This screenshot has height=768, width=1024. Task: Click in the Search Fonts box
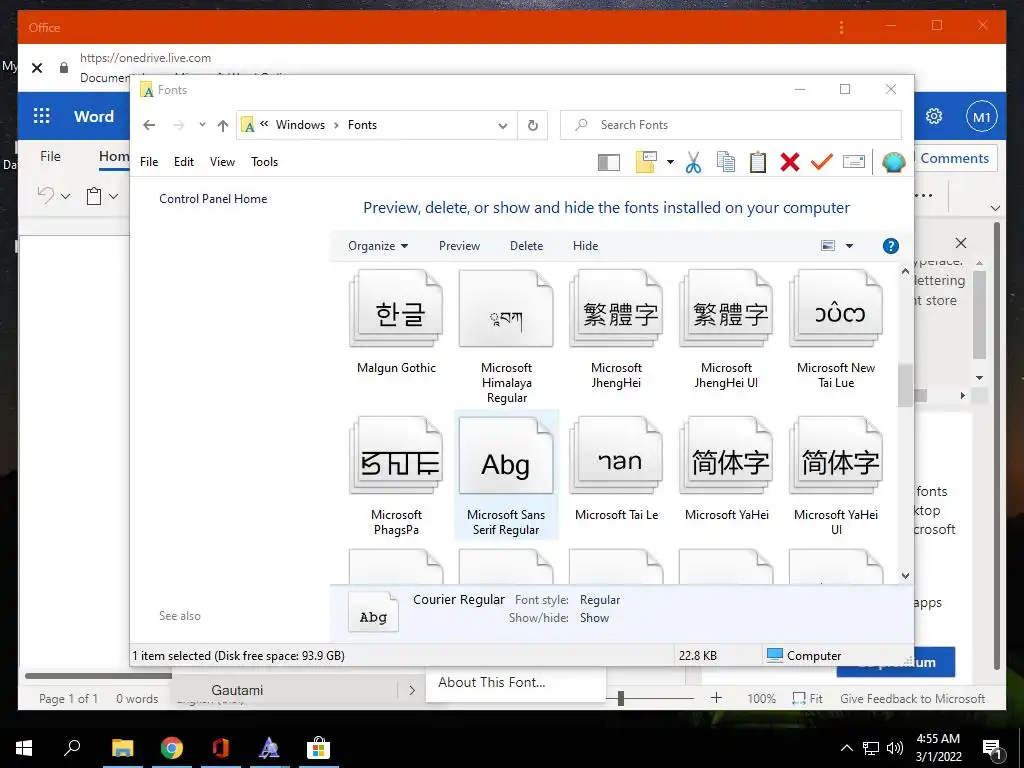click(x=731, y=125)
